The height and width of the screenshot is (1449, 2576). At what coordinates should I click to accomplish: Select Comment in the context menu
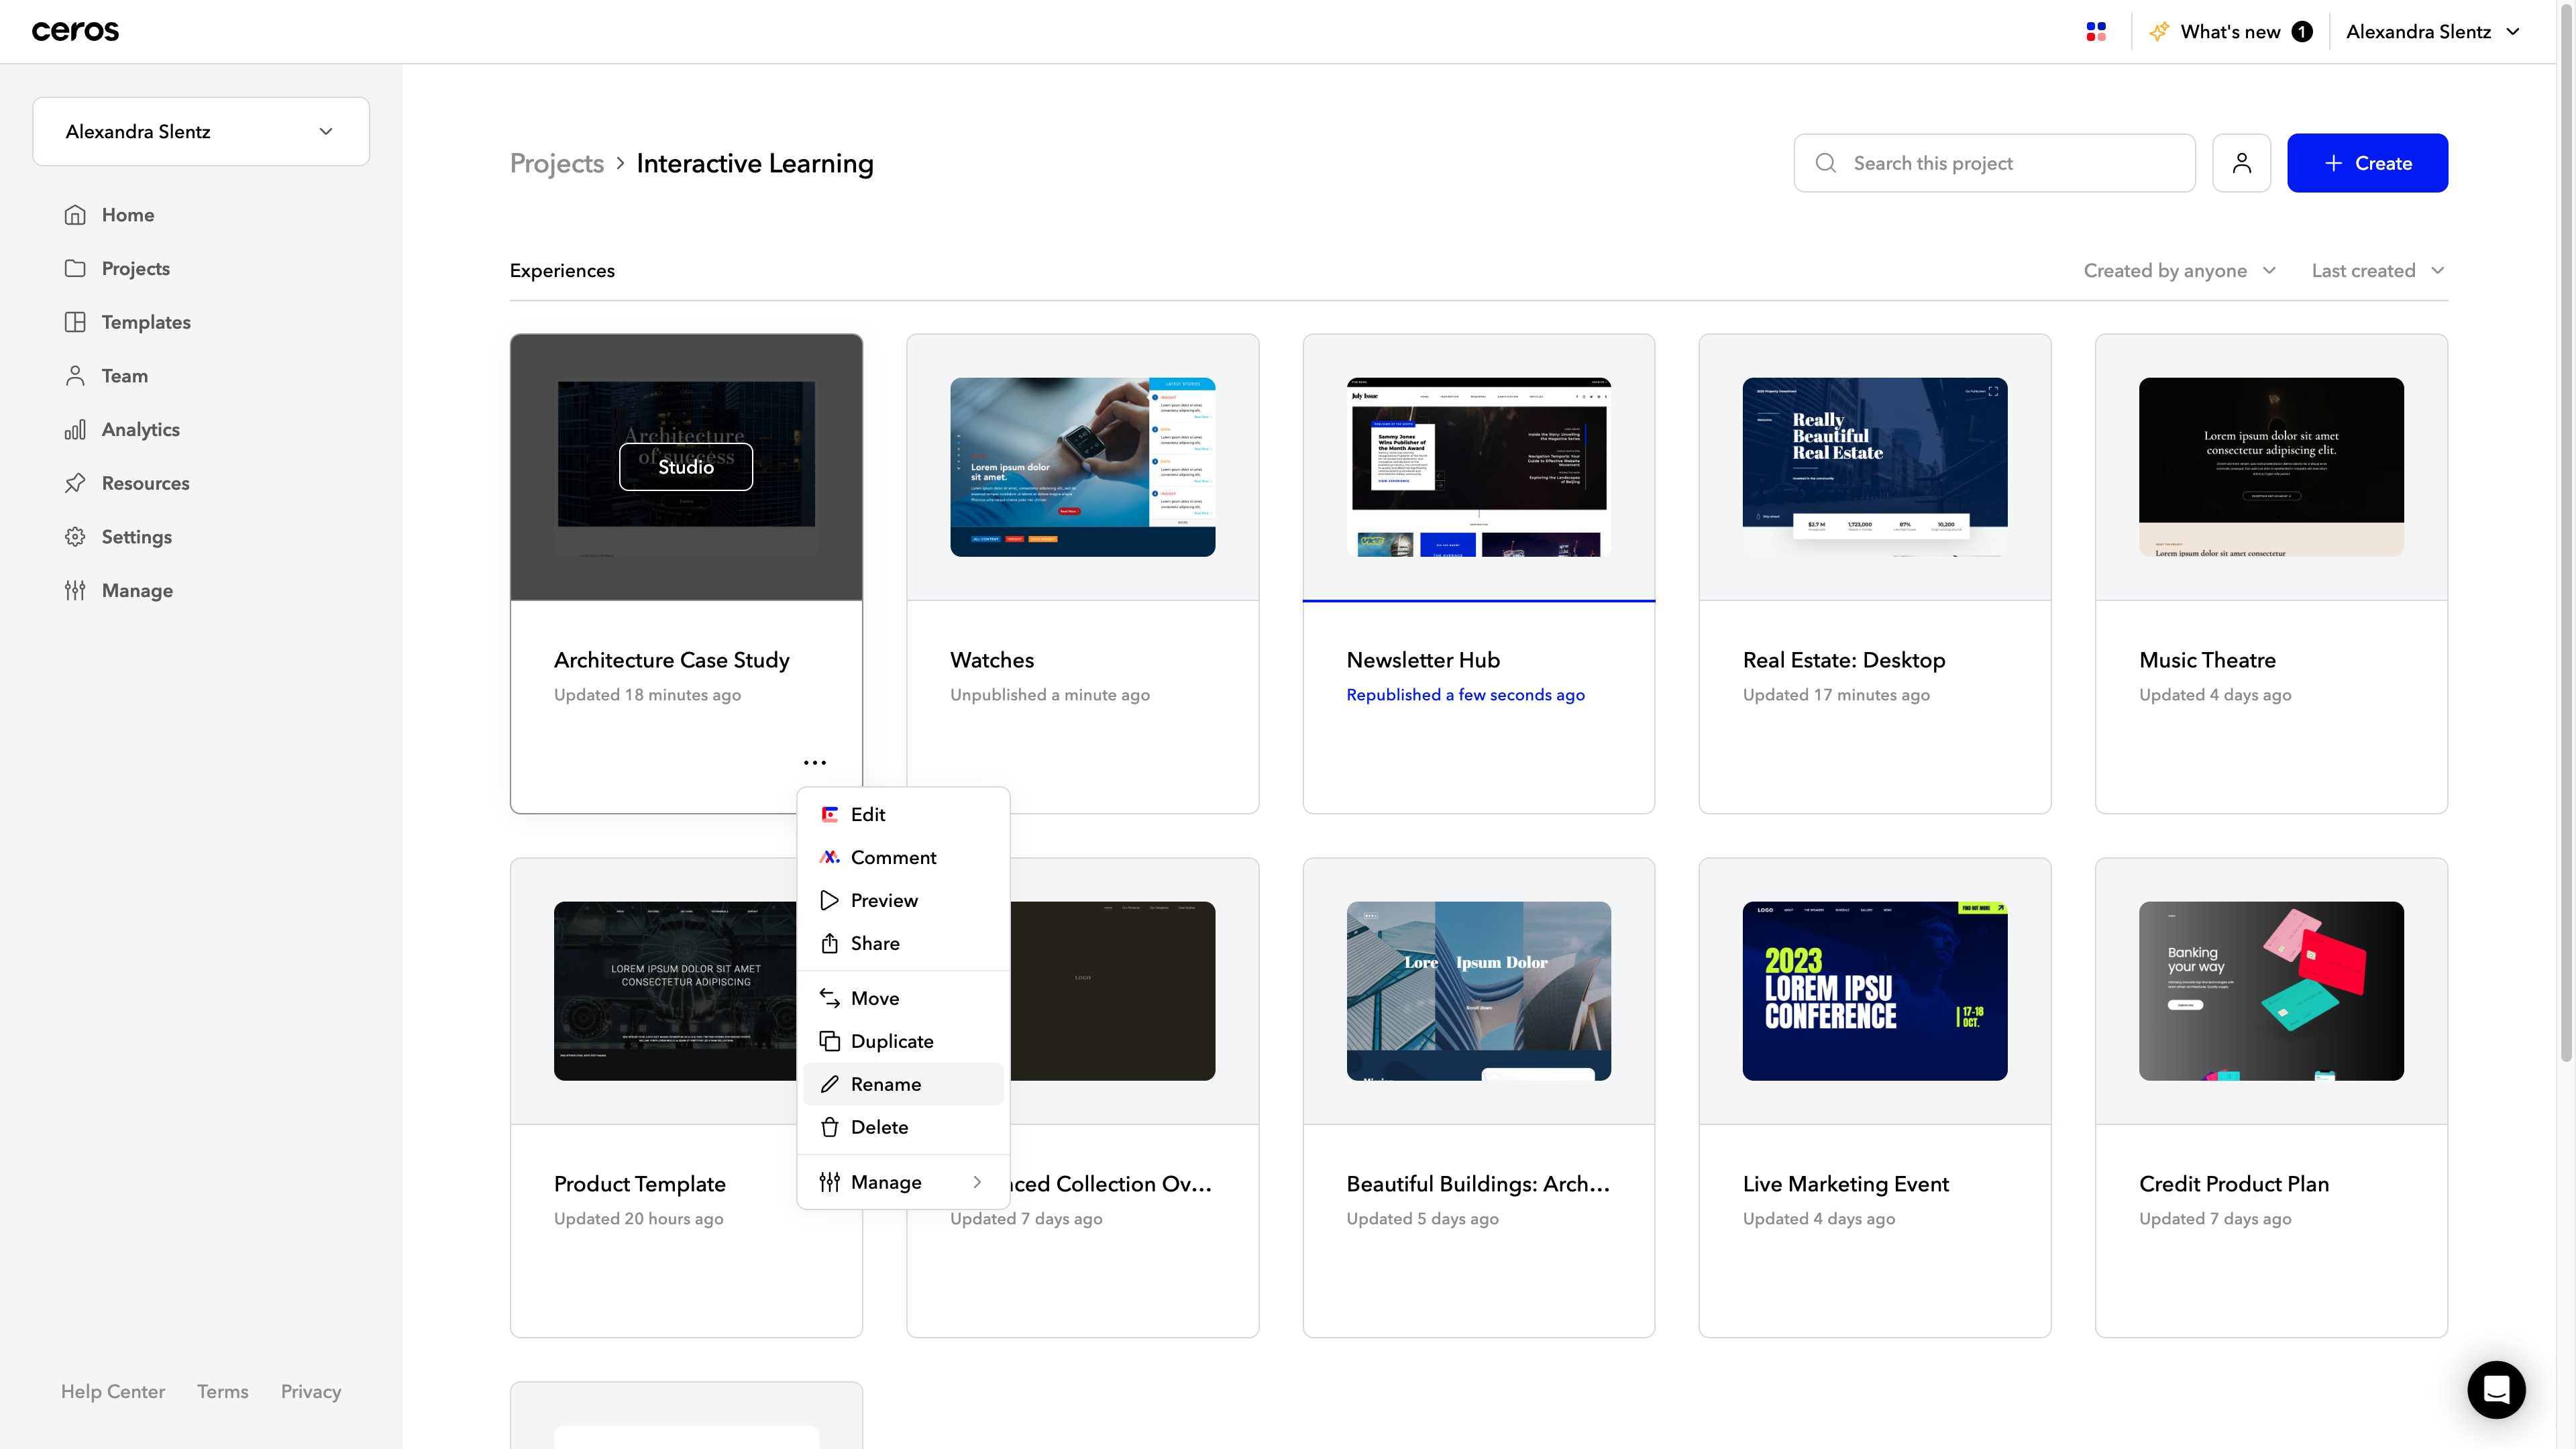(x=903, y=857)
